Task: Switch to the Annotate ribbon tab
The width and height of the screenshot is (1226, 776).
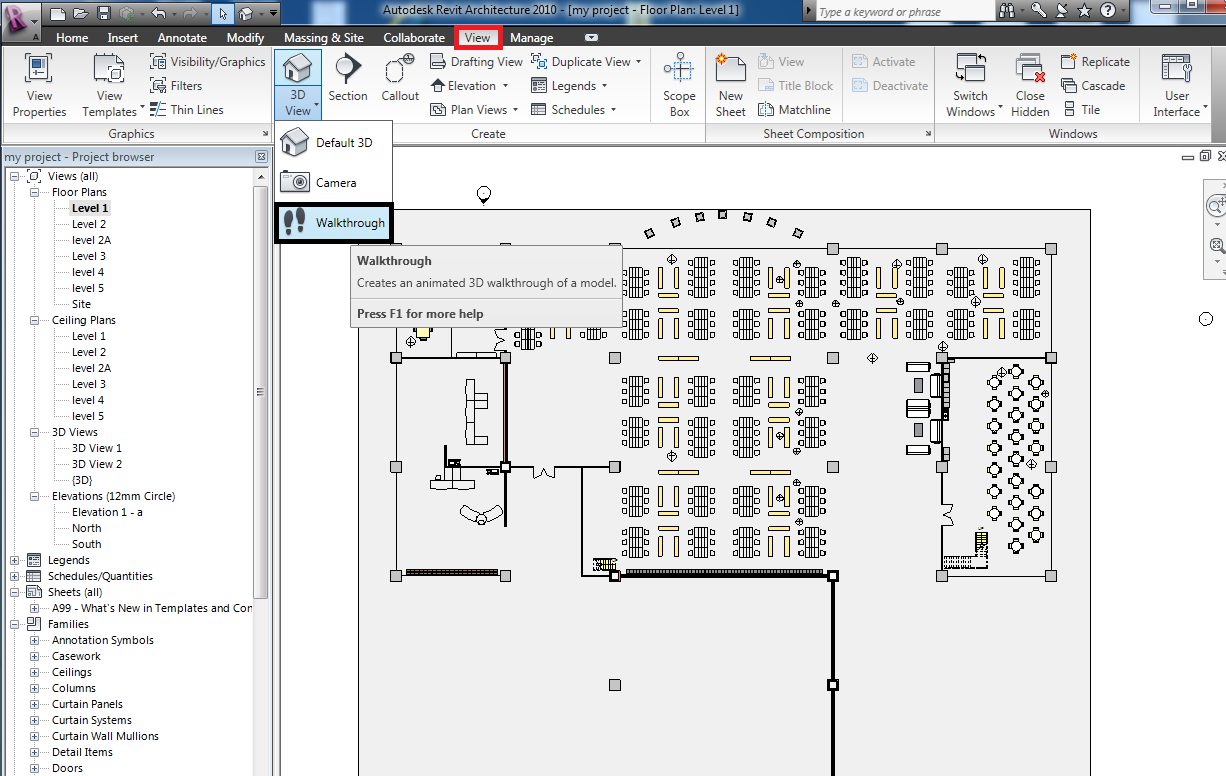Action: 182,38
